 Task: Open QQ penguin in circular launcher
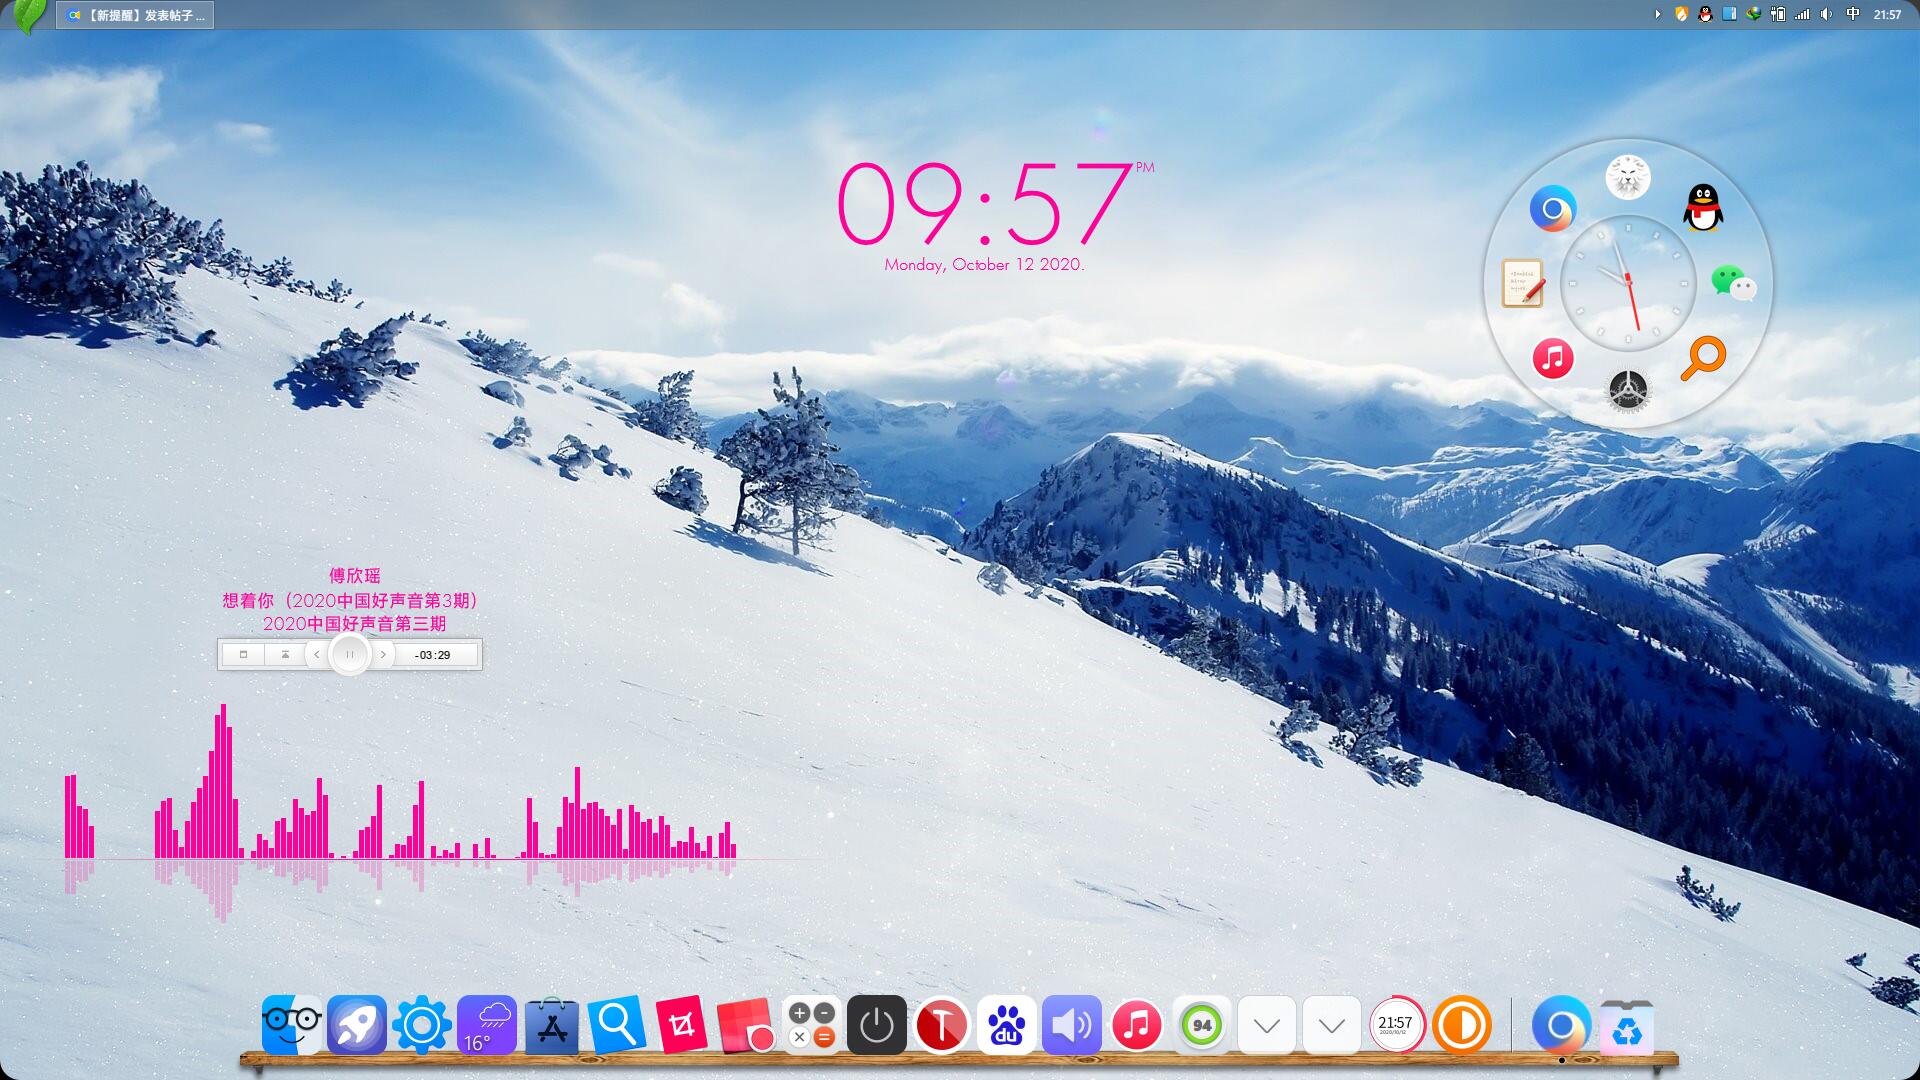[x=1703, y=208]
